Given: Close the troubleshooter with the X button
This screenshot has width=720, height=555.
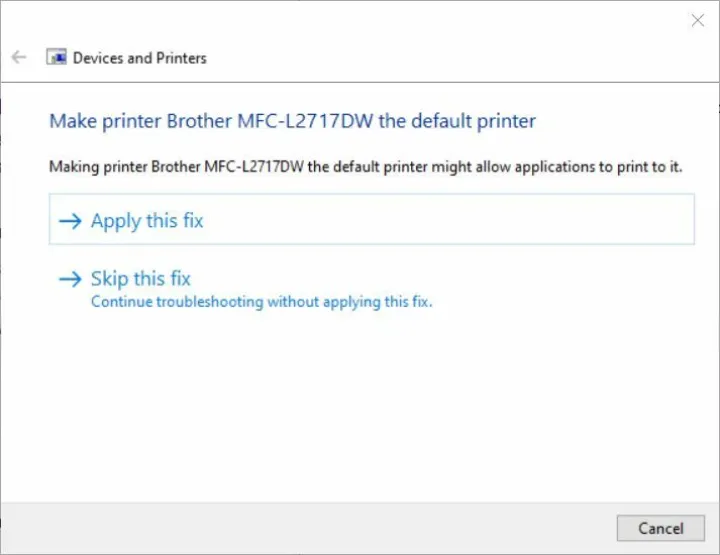Looking at the screenshot, I should (x=697, y=20).
